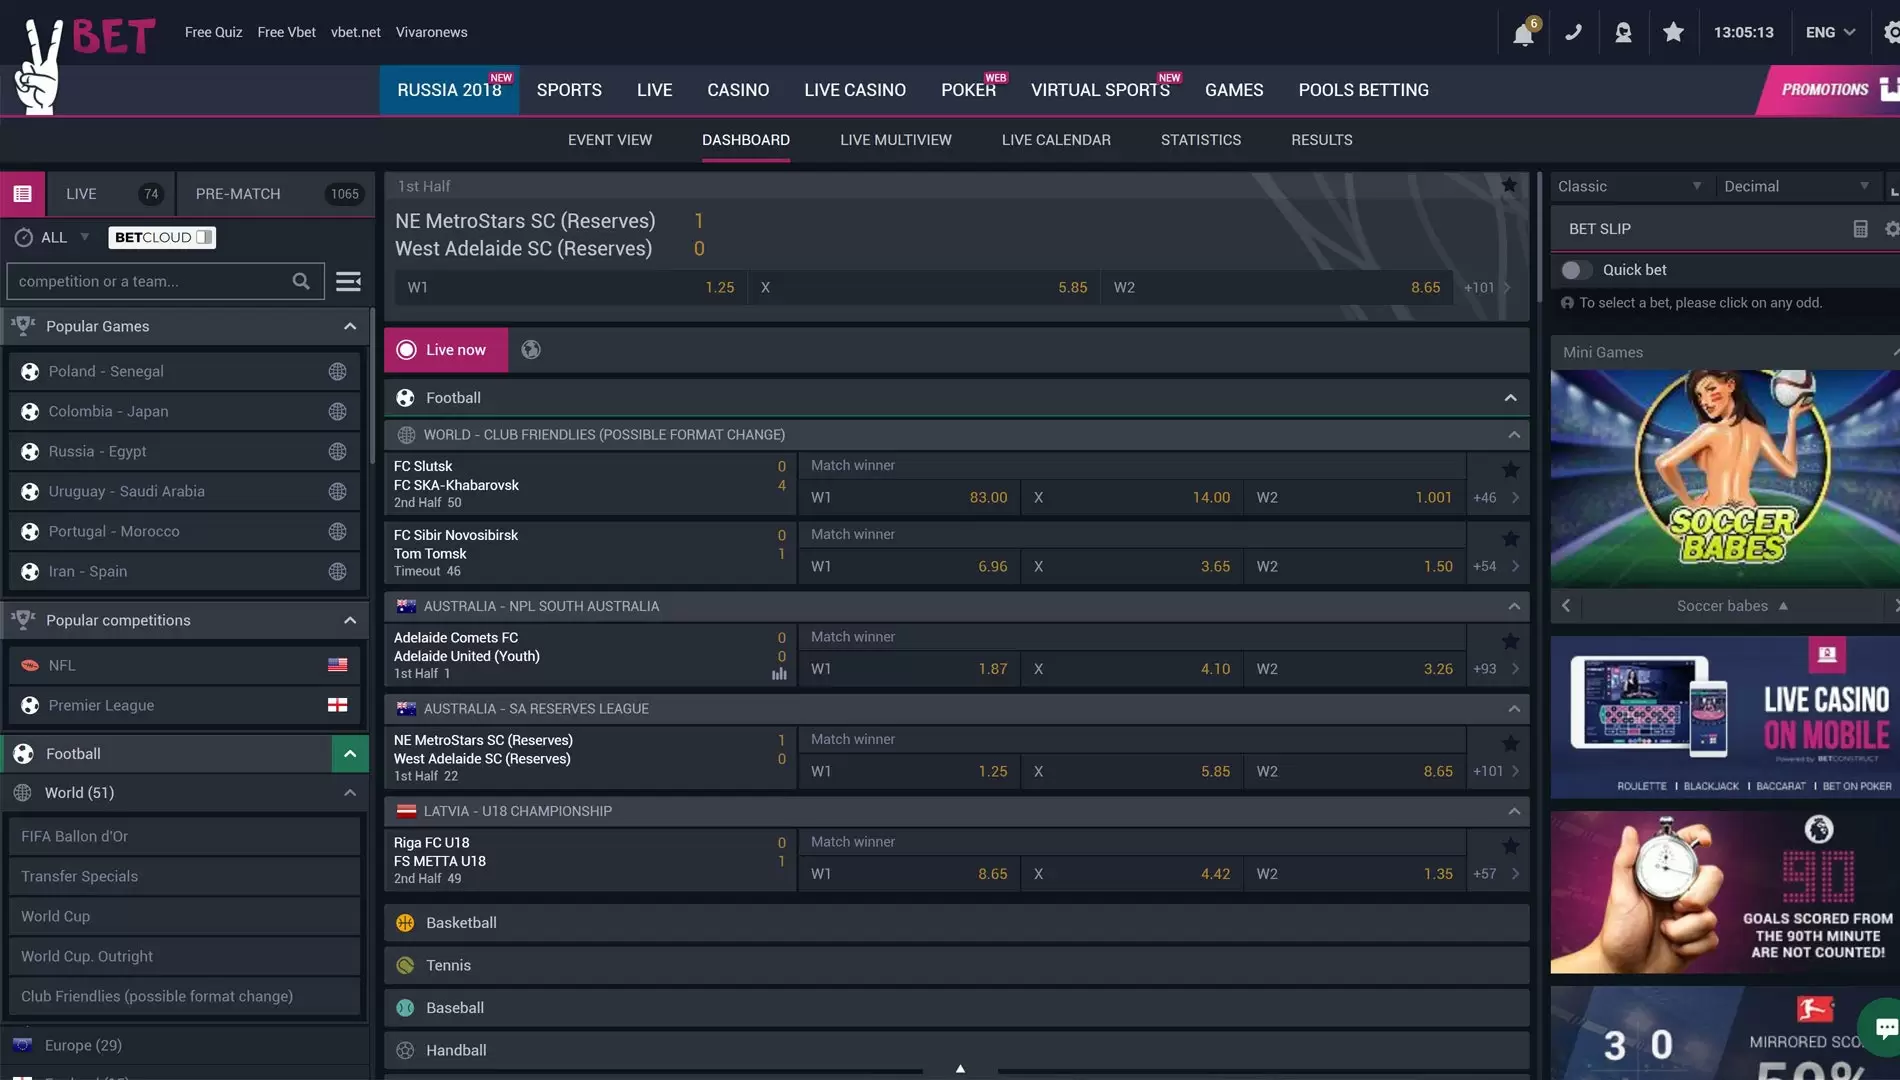Click the Tennis sport icon
1900x1080 pixels.
(405, 965)
